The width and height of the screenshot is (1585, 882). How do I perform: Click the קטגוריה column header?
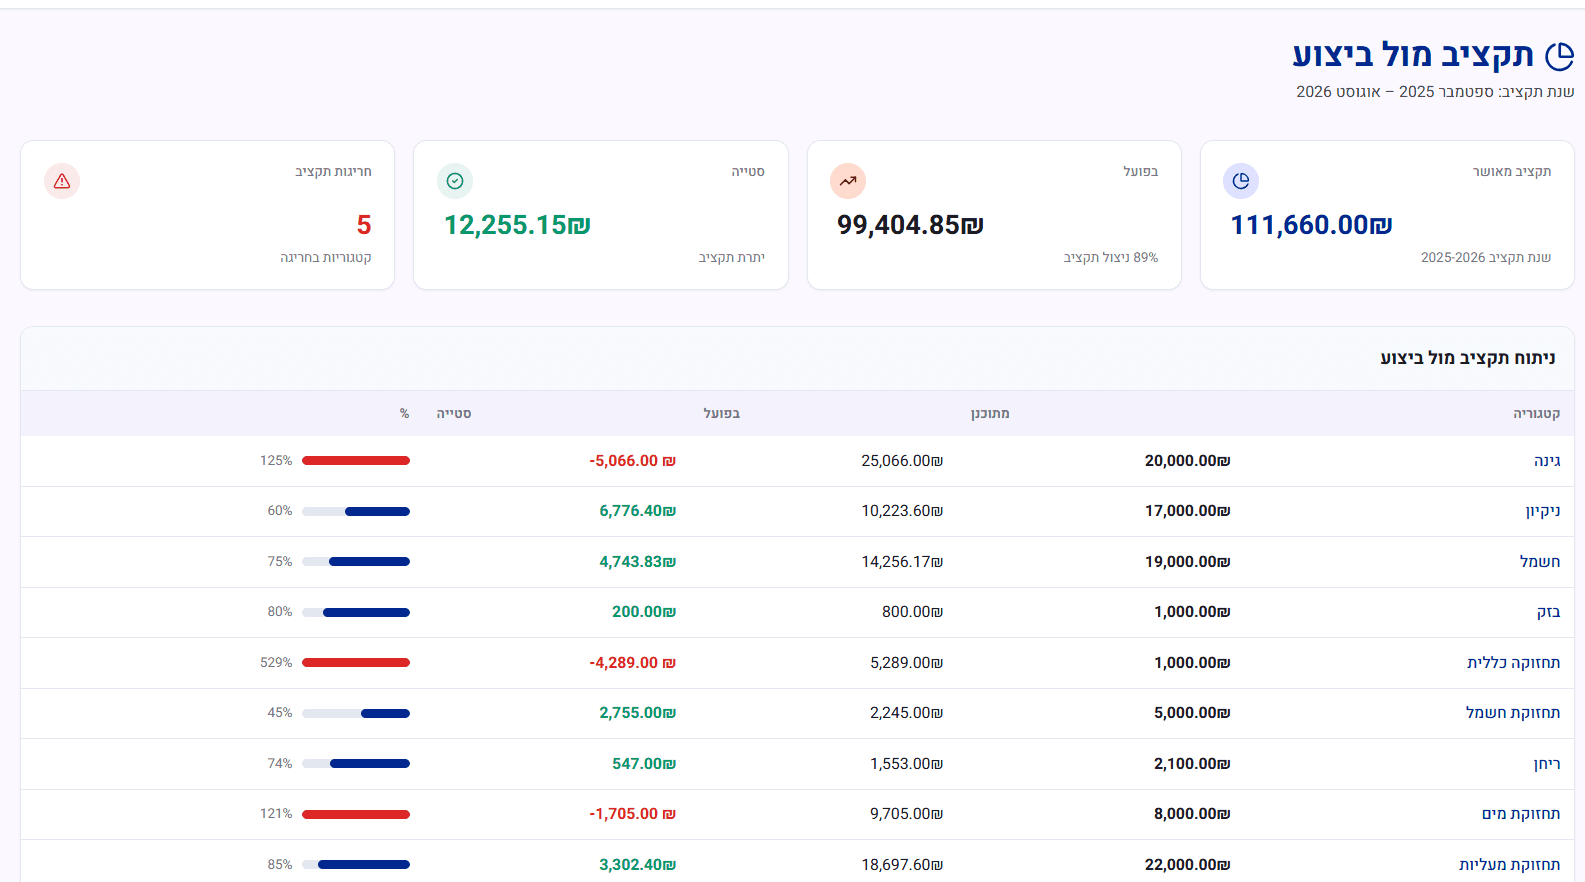tap(1536, 414)
